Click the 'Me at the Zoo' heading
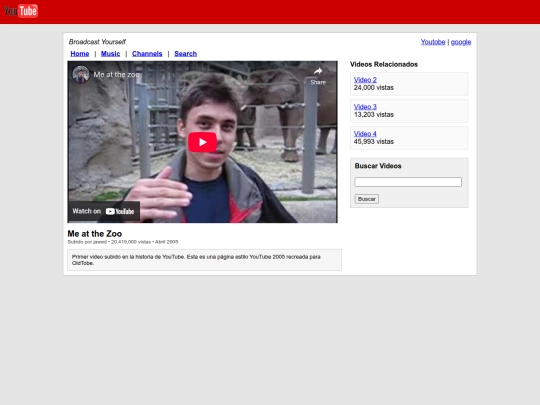The image size is (540, 405). coord(95,233)
